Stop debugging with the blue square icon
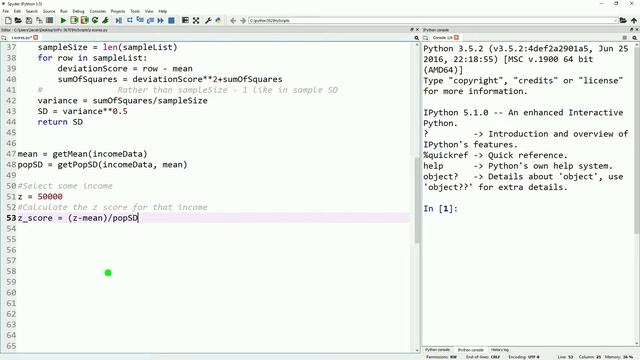This screenshot has width=640, height=360. [x=171, y=20]
